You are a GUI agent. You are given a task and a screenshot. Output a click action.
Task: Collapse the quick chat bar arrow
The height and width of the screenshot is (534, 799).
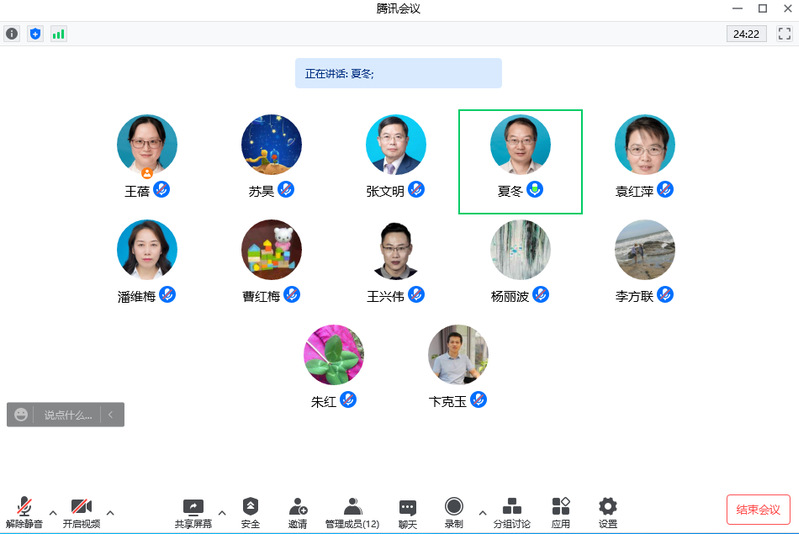click(111, 415)
